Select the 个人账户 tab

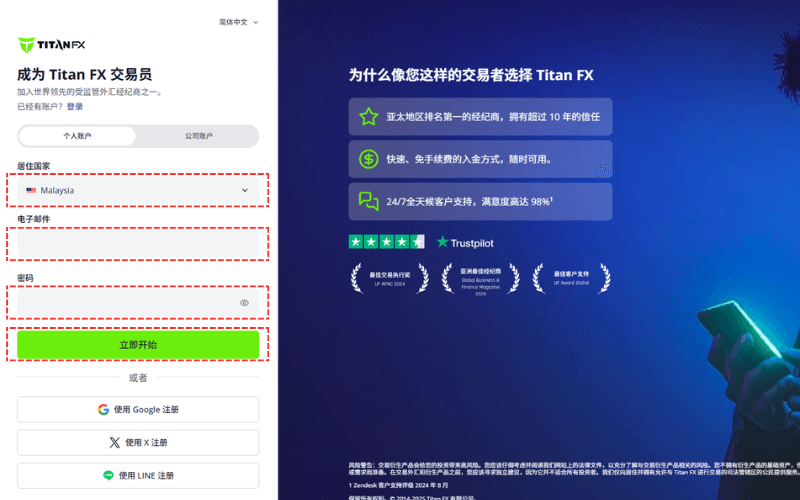tap(77, 136)
